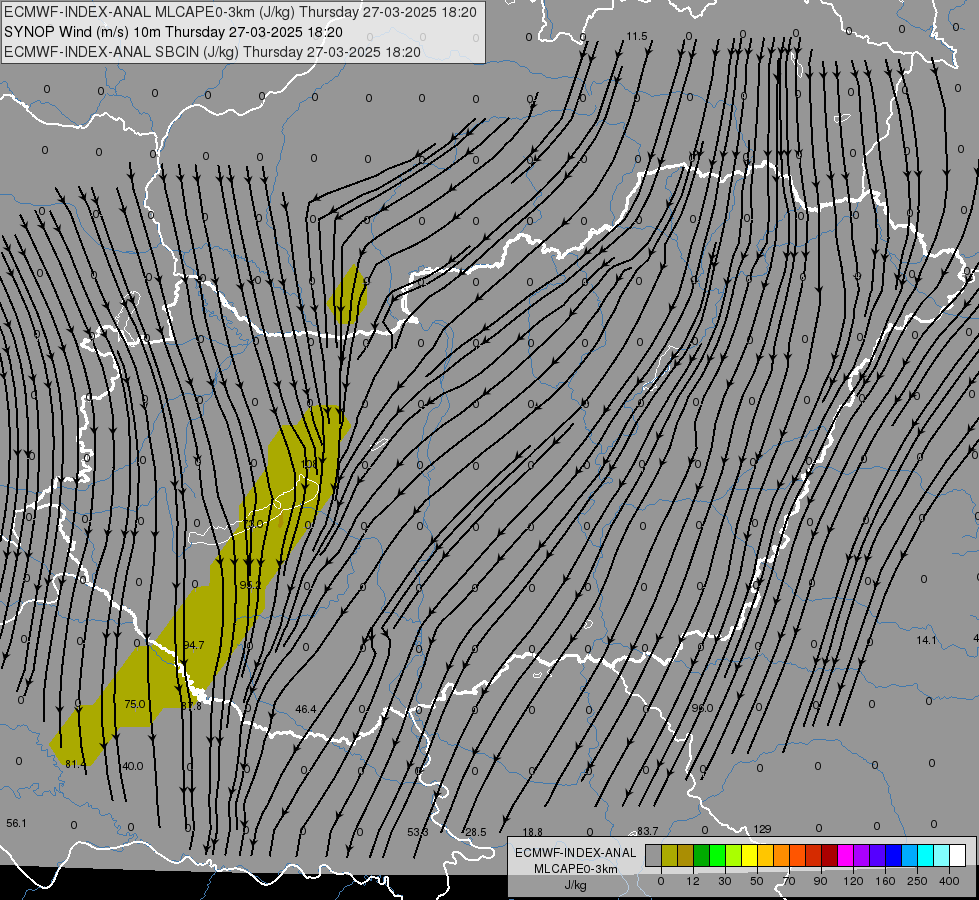Screen dimensions: 979x900
Task: Click the legend scale value 12
Action: [693, 881]
